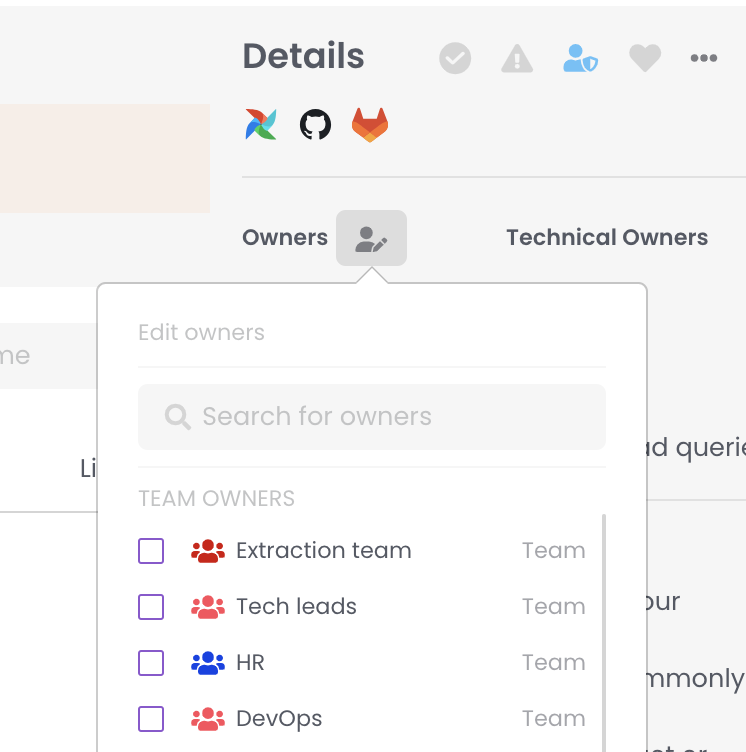
Task: Enable the DevOps team checkbox
Action: 151,719
